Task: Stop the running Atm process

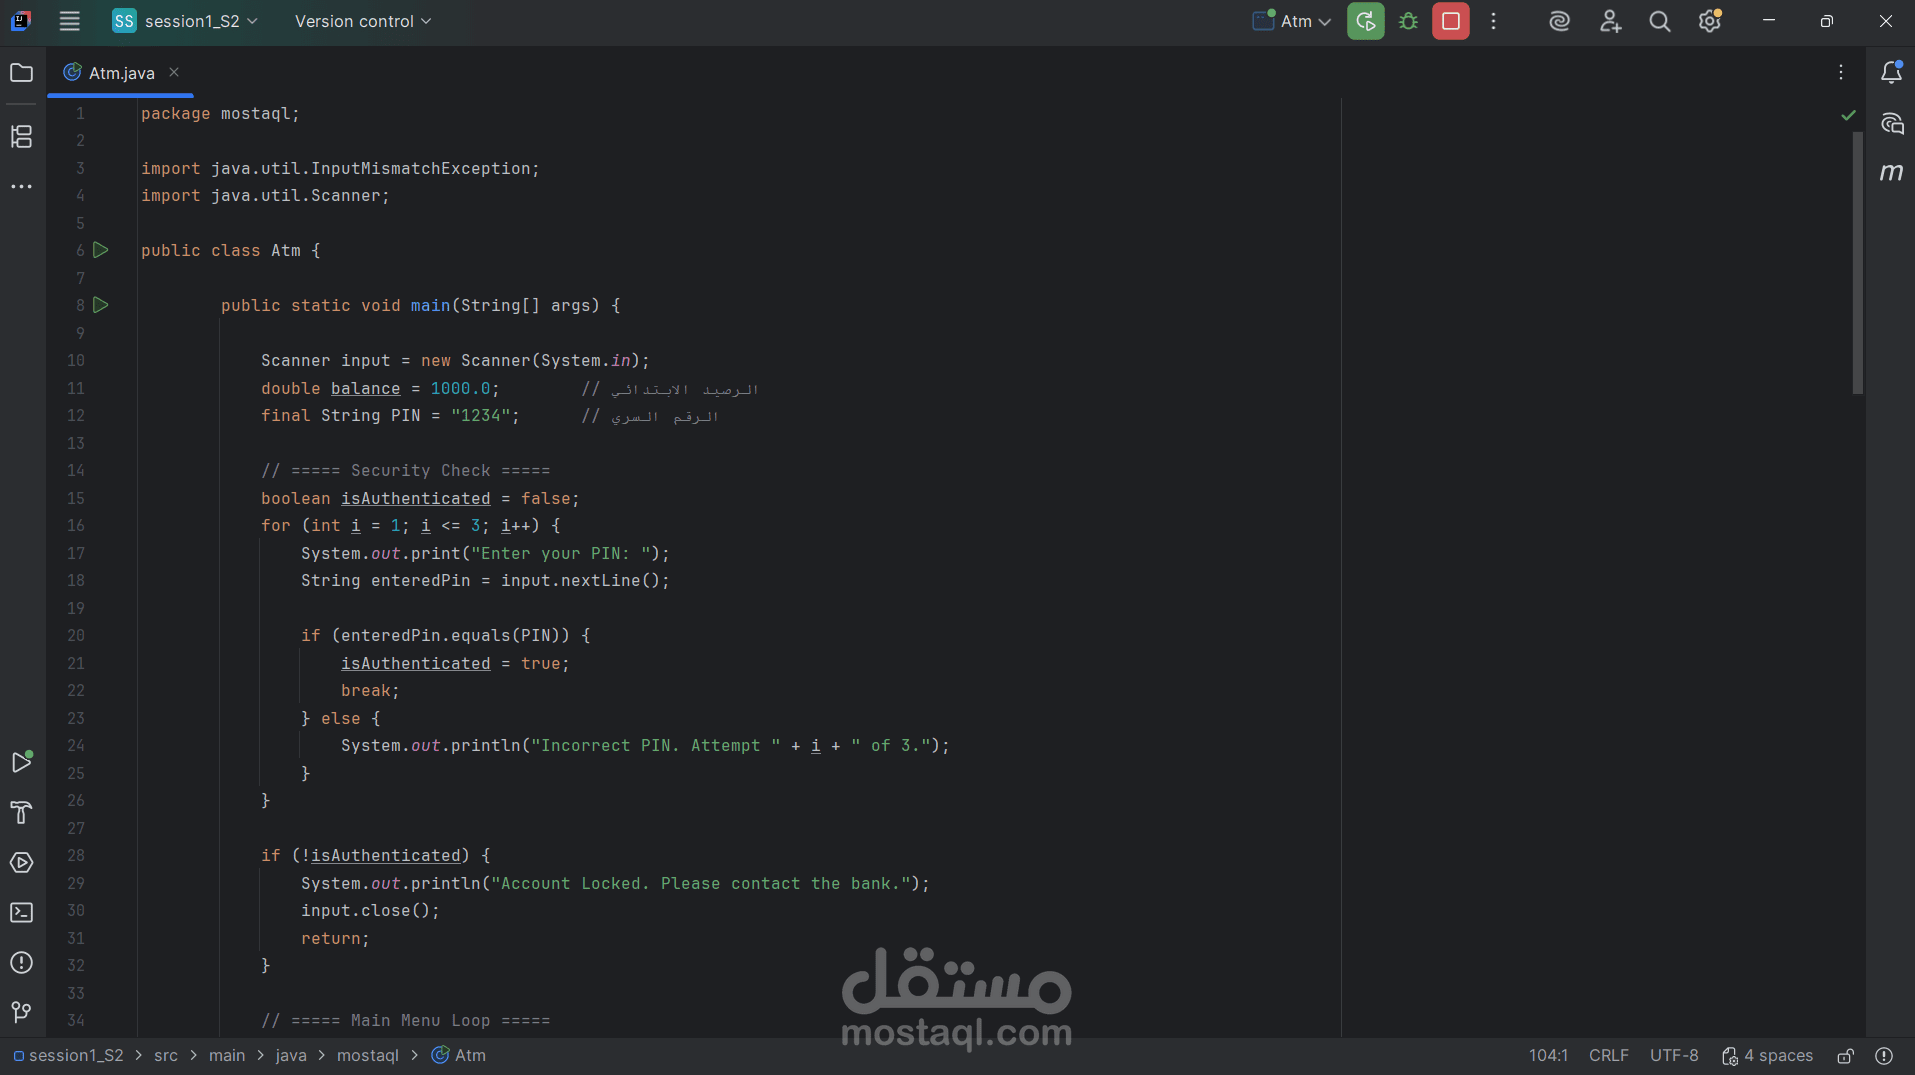Action: tap(1451, 21)
